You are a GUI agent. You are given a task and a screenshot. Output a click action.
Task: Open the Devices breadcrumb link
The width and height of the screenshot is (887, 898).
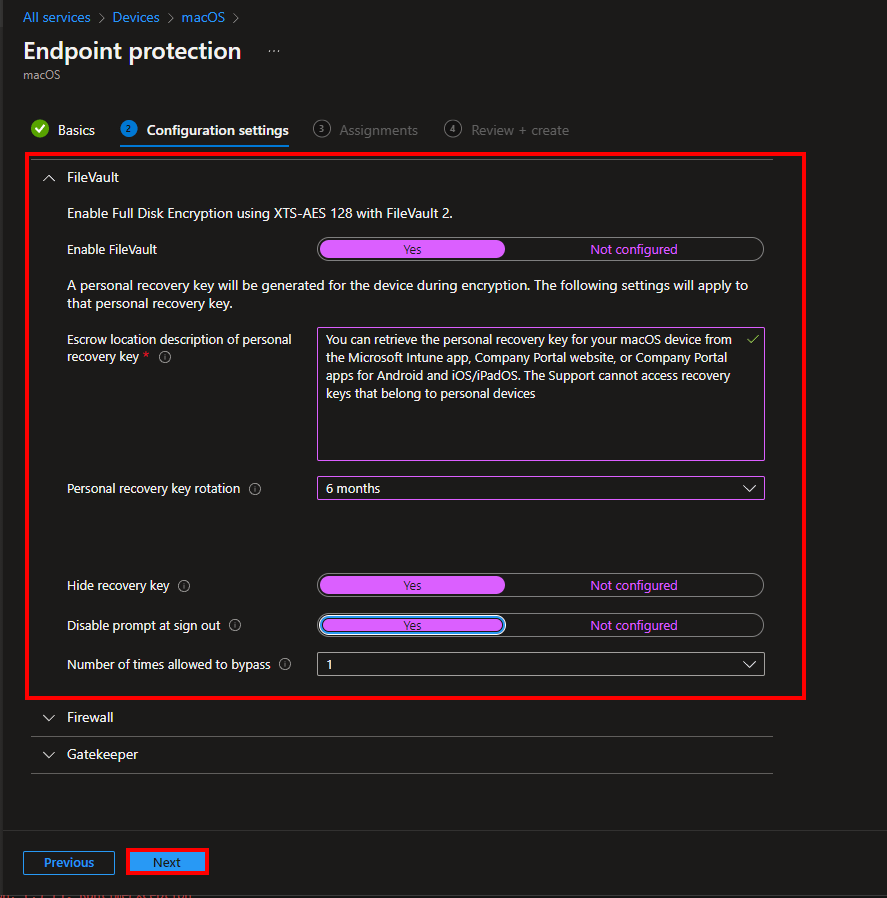[x=135, y=17]
